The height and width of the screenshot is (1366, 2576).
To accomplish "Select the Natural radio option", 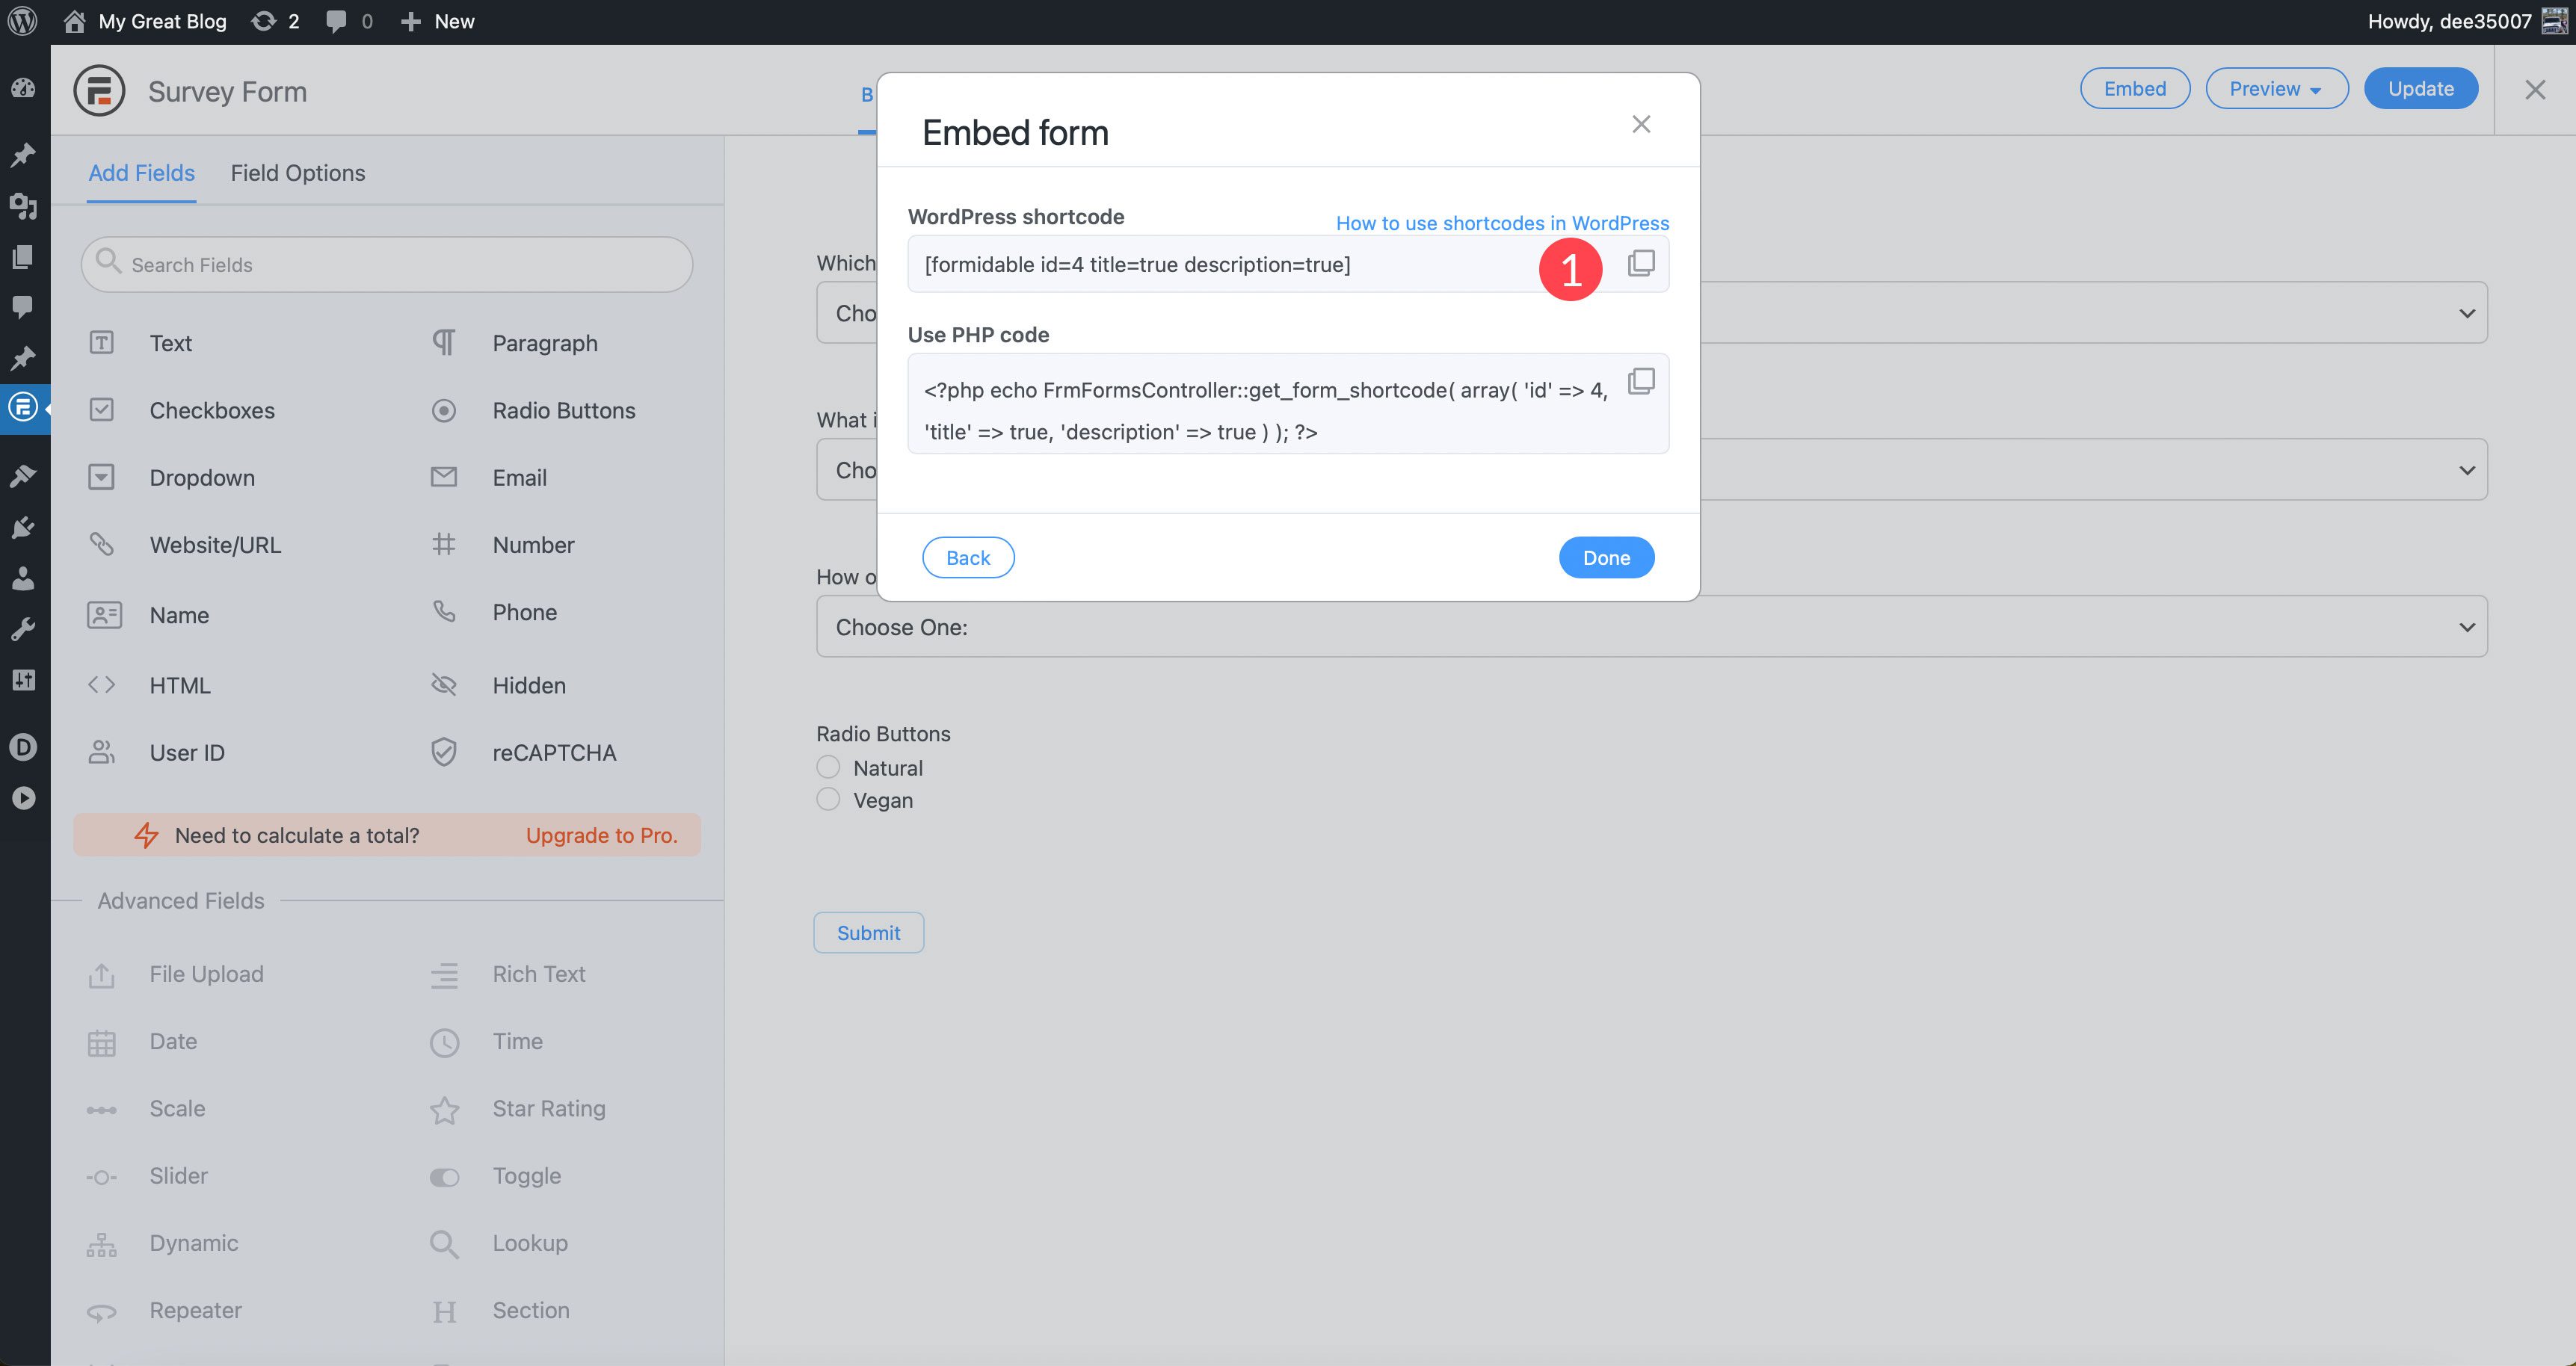I will 828,767.
